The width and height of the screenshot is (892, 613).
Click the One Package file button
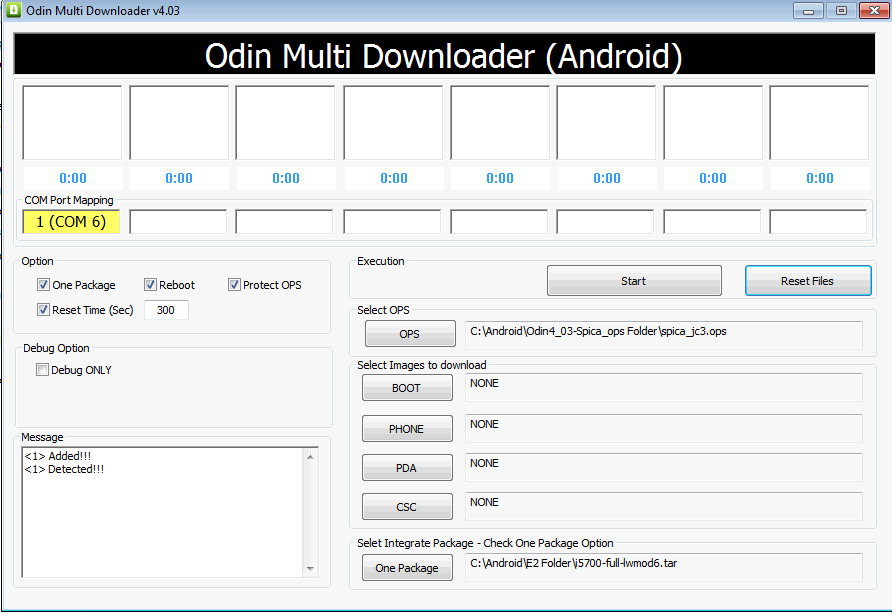[407, 568]
